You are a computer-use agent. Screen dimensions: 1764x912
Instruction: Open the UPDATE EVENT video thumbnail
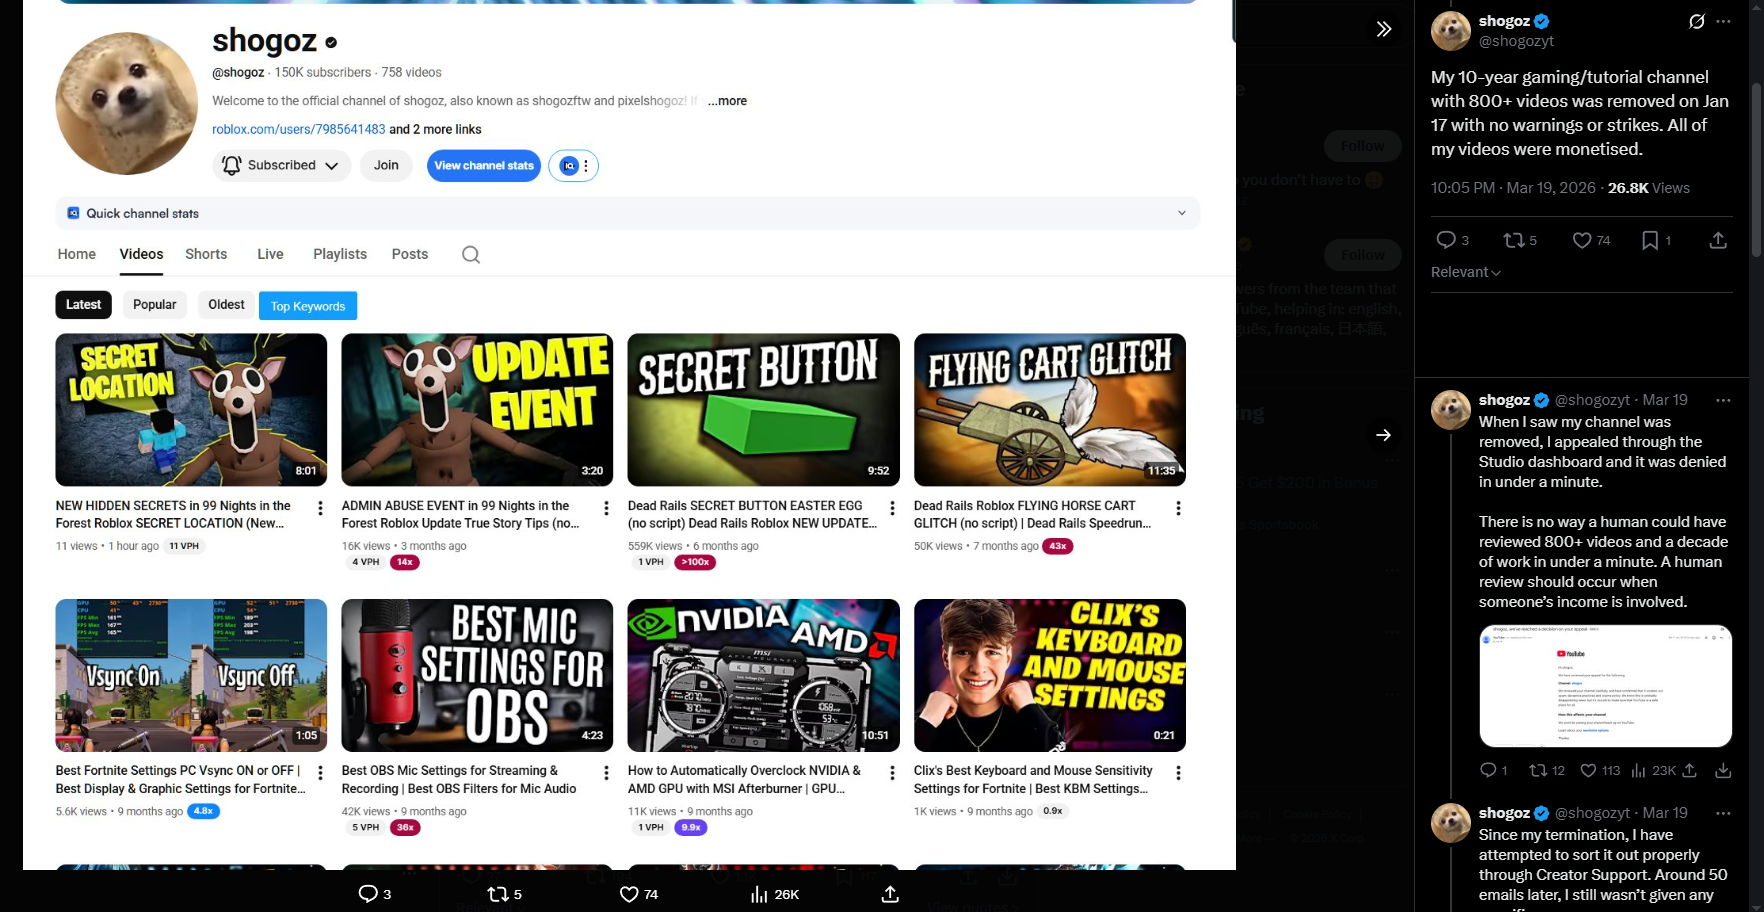tap(477, 410)
